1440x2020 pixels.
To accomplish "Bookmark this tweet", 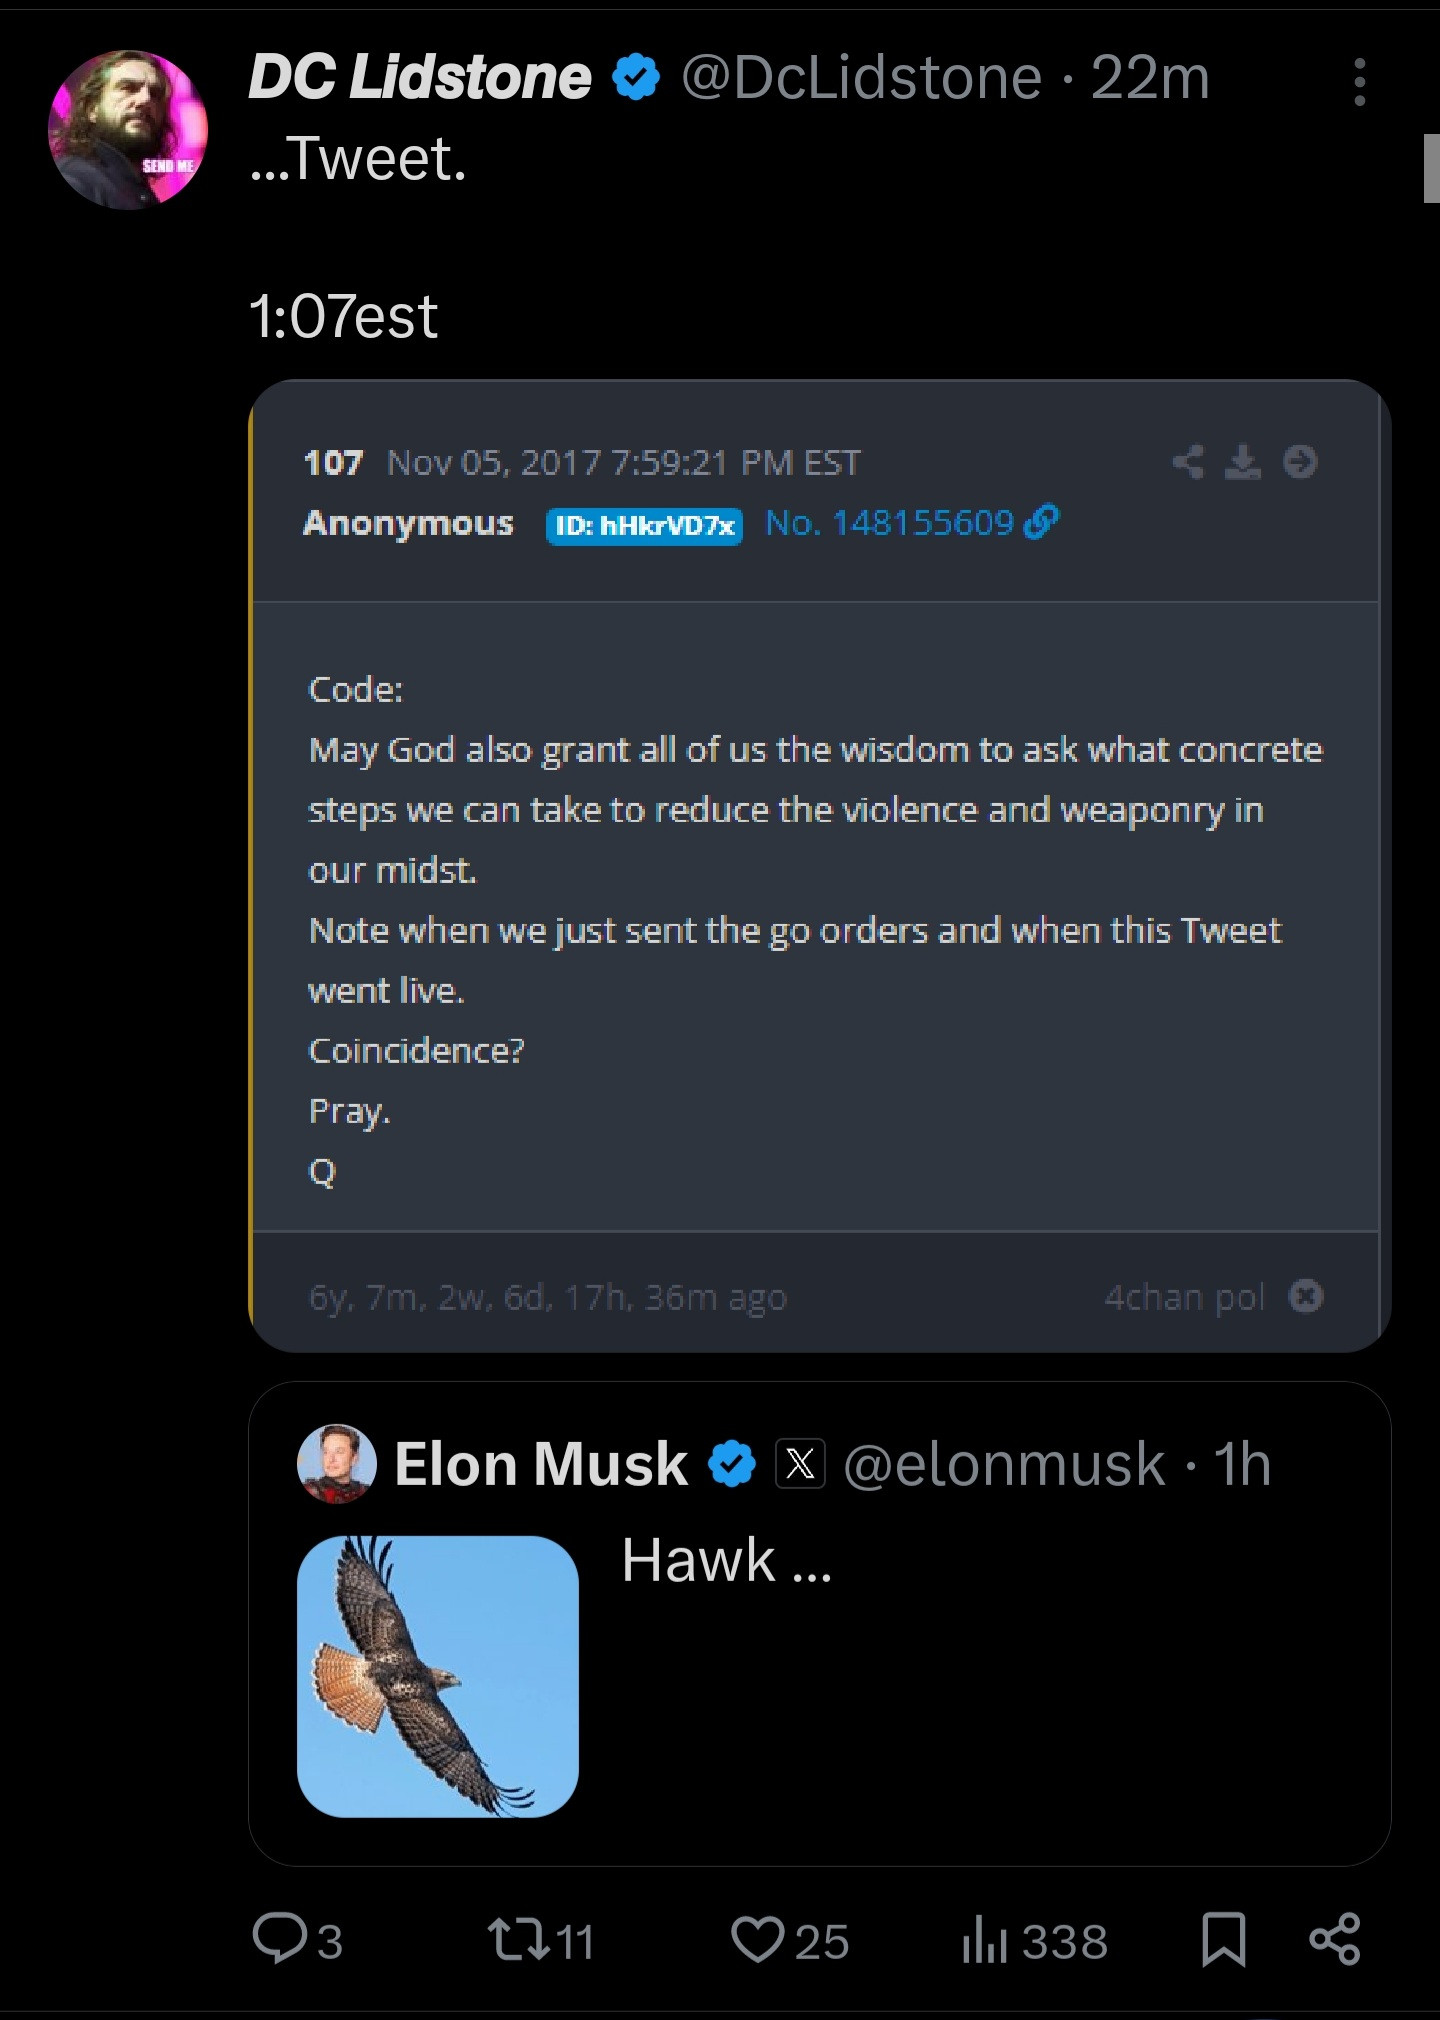I will point(1223,1939).
